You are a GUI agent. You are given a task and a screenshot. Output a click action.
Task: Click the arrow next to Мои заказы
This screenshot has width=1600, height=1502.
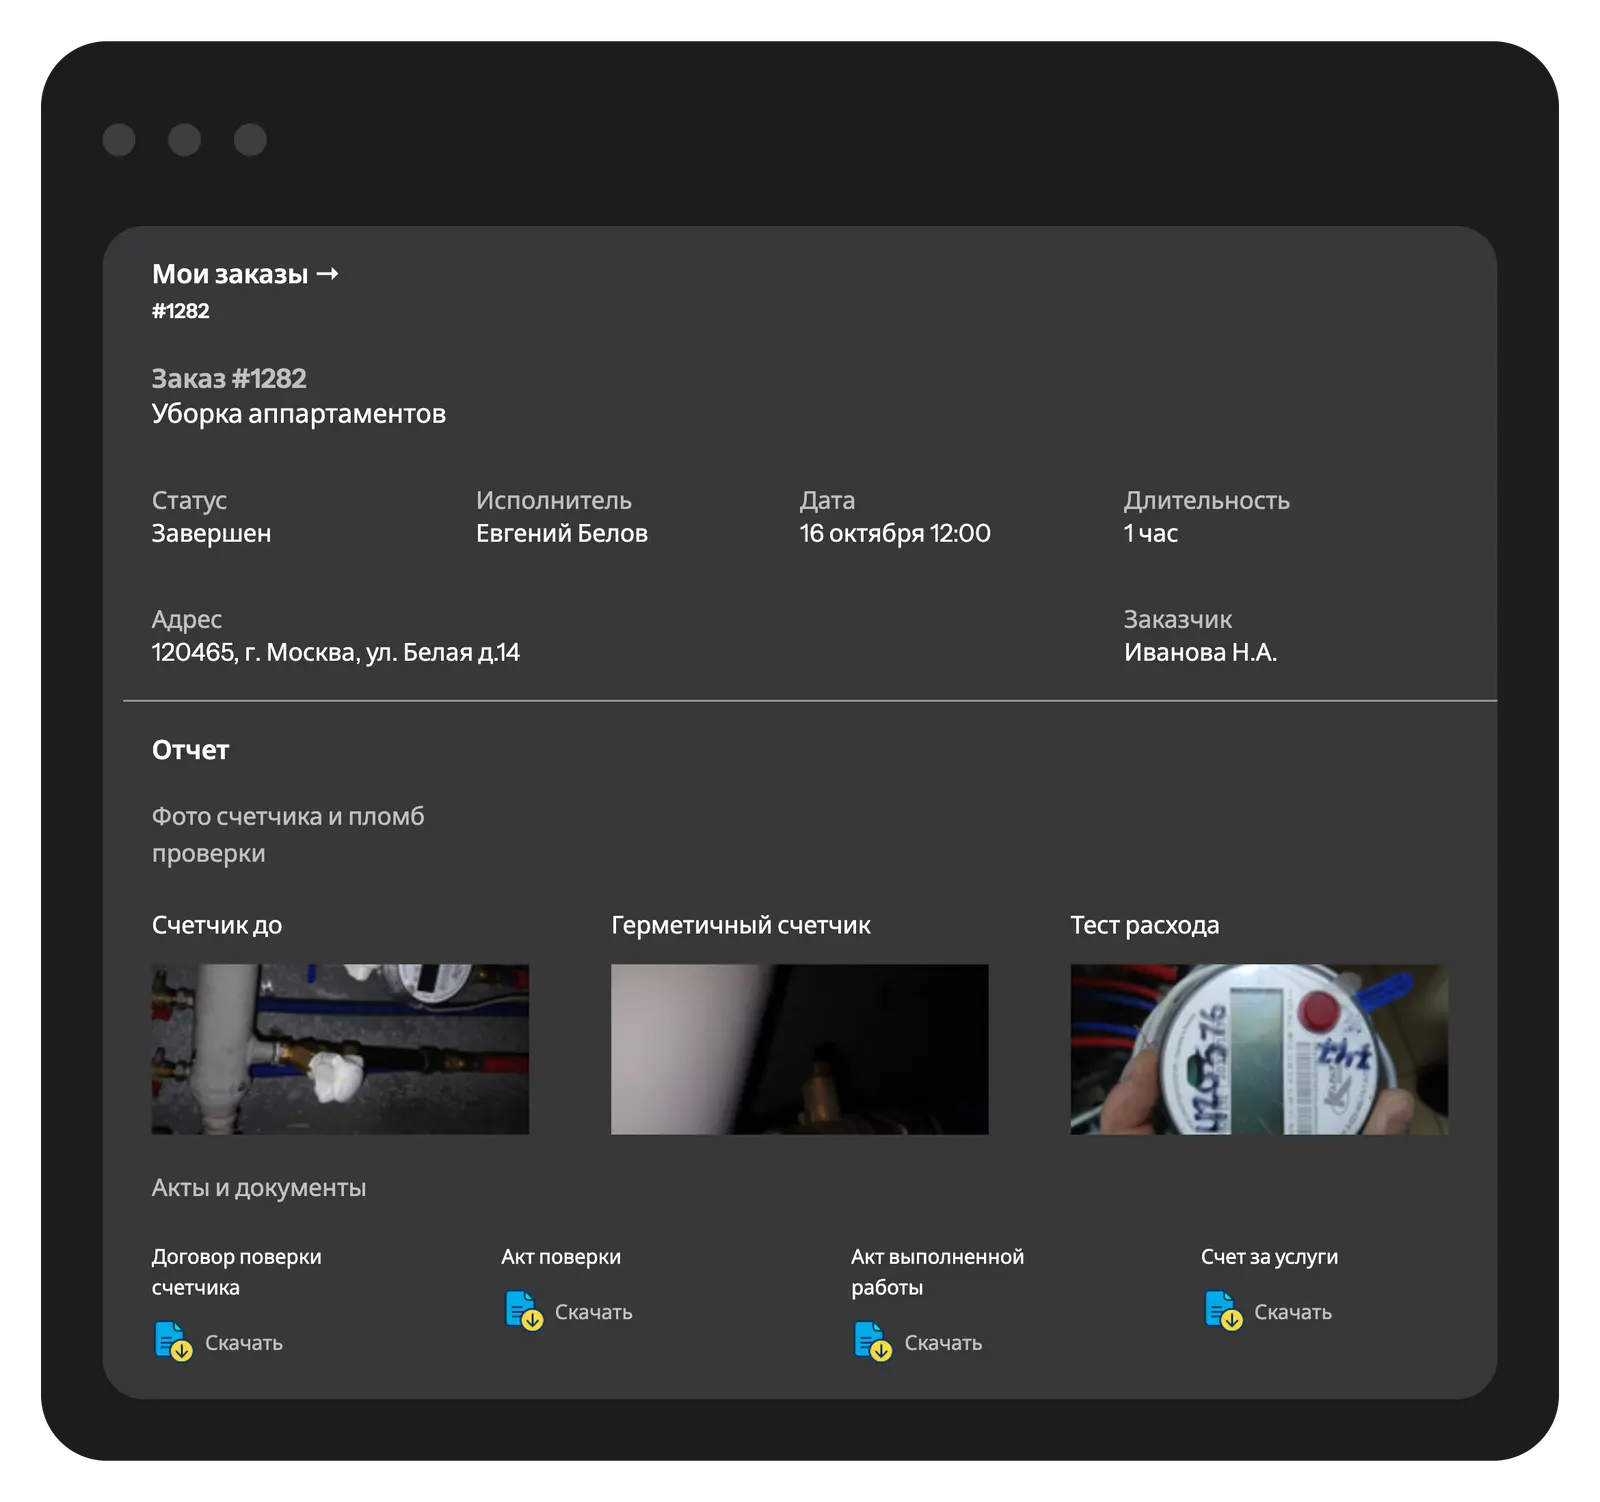coord(327,274)
